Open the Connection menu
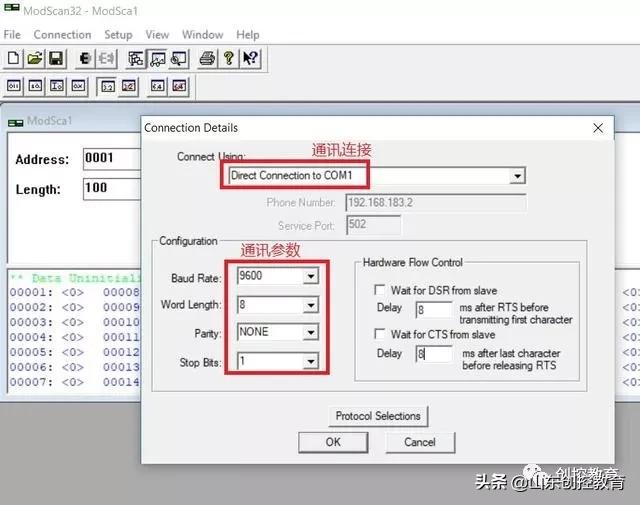This screenshot has width=640, height=505. (x=62, y=34)
